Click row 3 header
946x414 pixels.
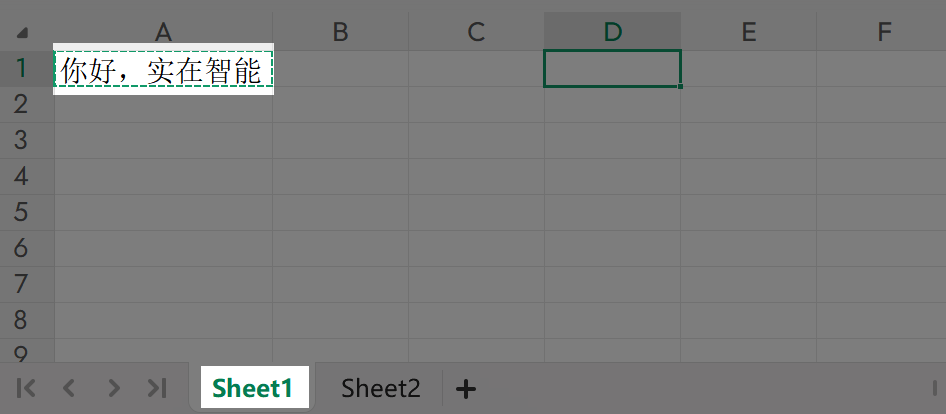point(21,141)
